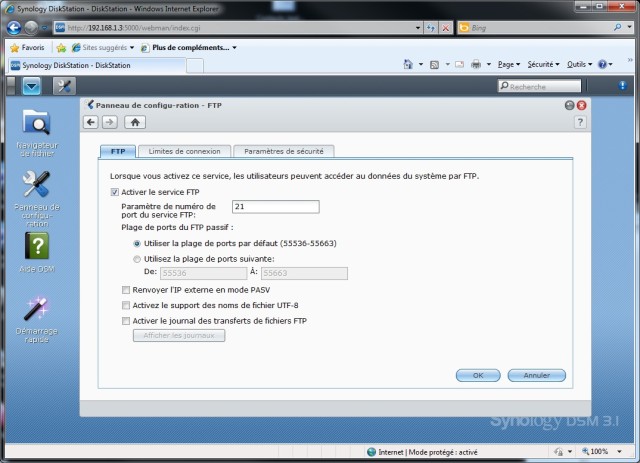
Task: Open Panneau de configuration desktop icon
Action: [x=36, y=184]
